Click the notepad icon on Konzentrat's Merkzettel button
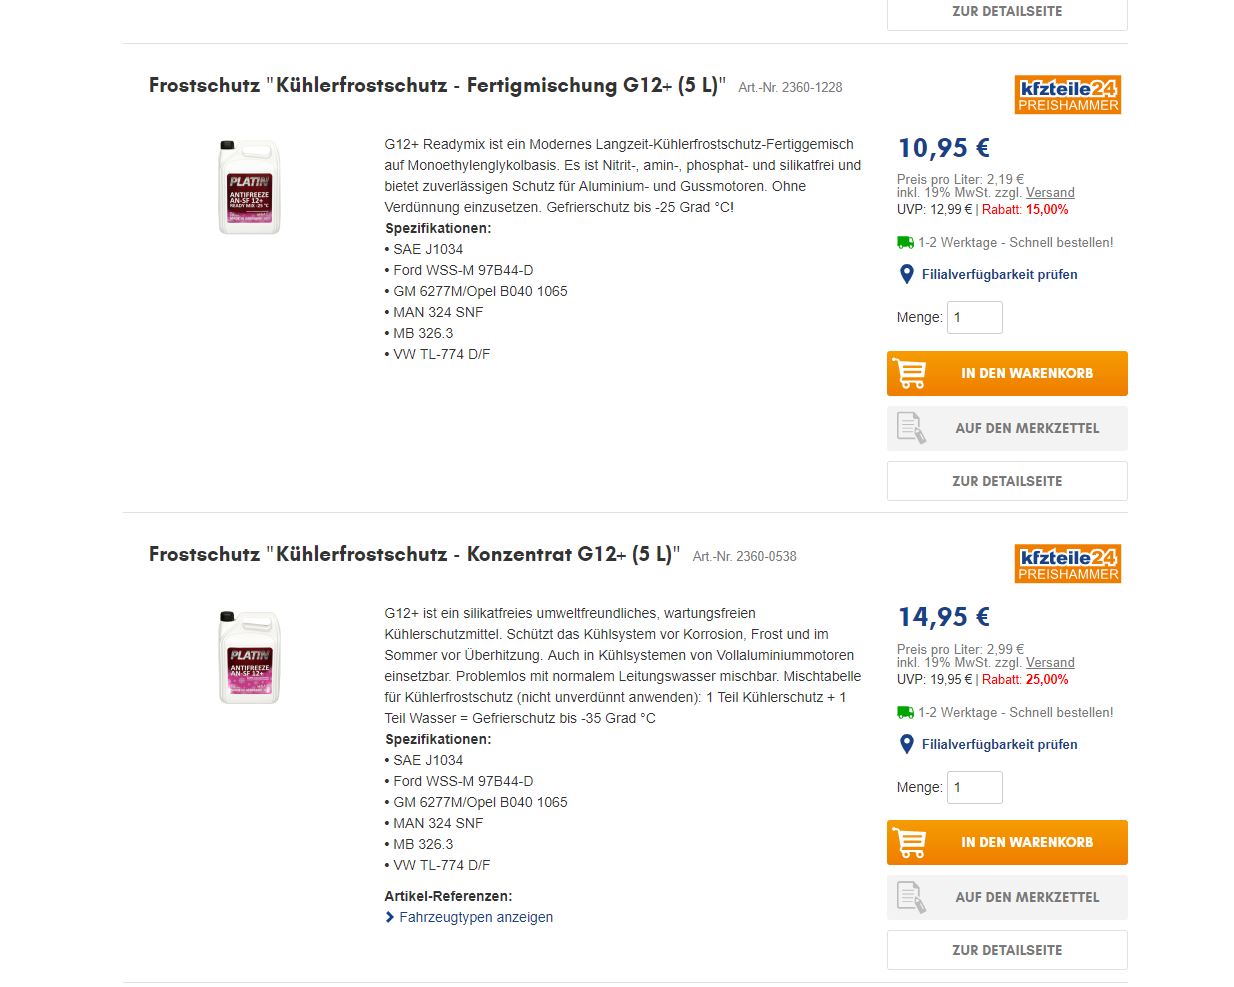The height and width of the screenshot is (987, 1234). pyautogui.click(x=911, y=897)
